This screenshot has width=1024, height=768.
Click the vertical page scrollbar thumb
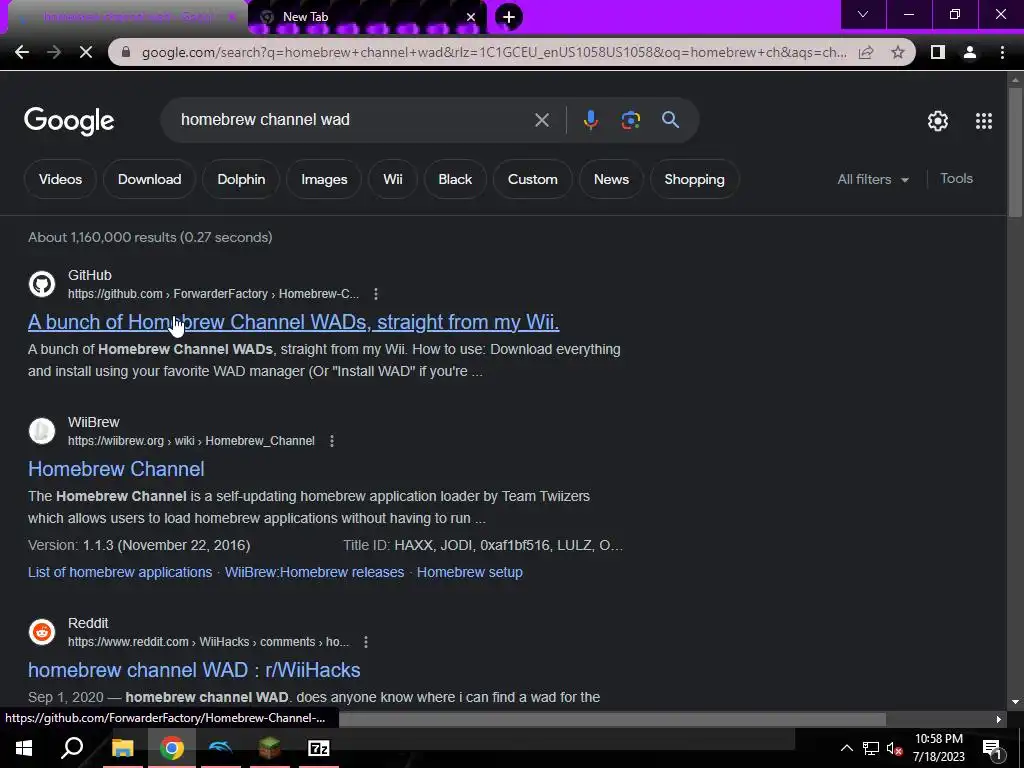(x=1014, y=151)
